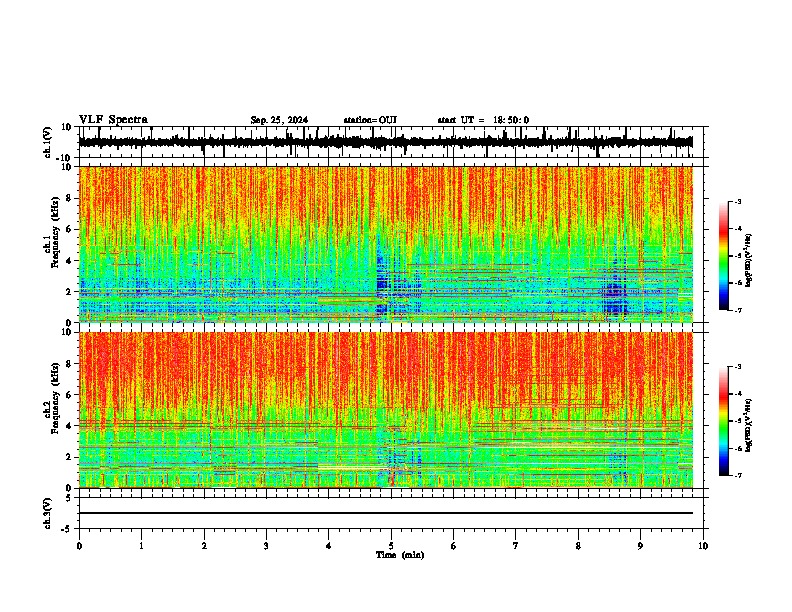The height and width of the screenshot is (612, 792).
Task: Click the ch.1 color bar log(PSD) label
Action: pyautogui.click(x=748, y=260)
